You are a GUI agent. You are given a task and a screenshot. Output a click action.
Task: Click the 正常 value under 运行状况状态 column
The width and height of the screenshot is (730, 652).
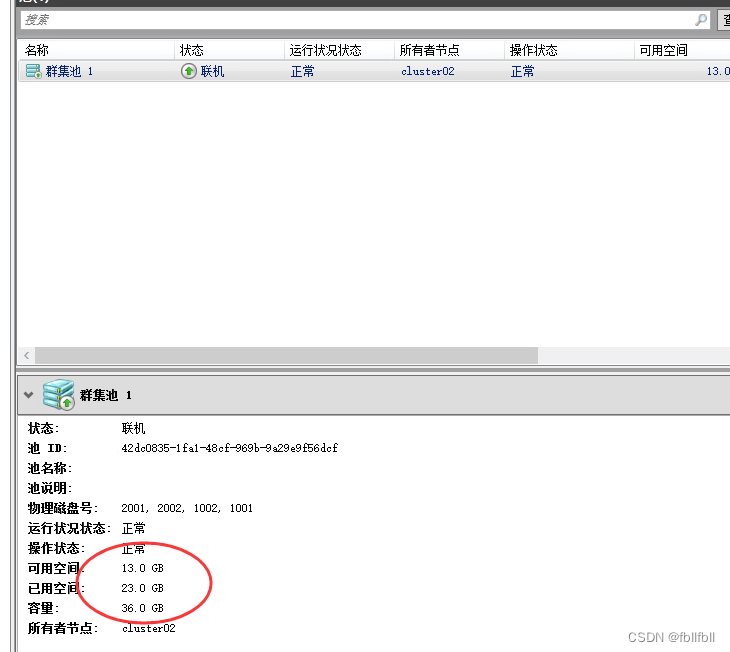click(303, 71)
